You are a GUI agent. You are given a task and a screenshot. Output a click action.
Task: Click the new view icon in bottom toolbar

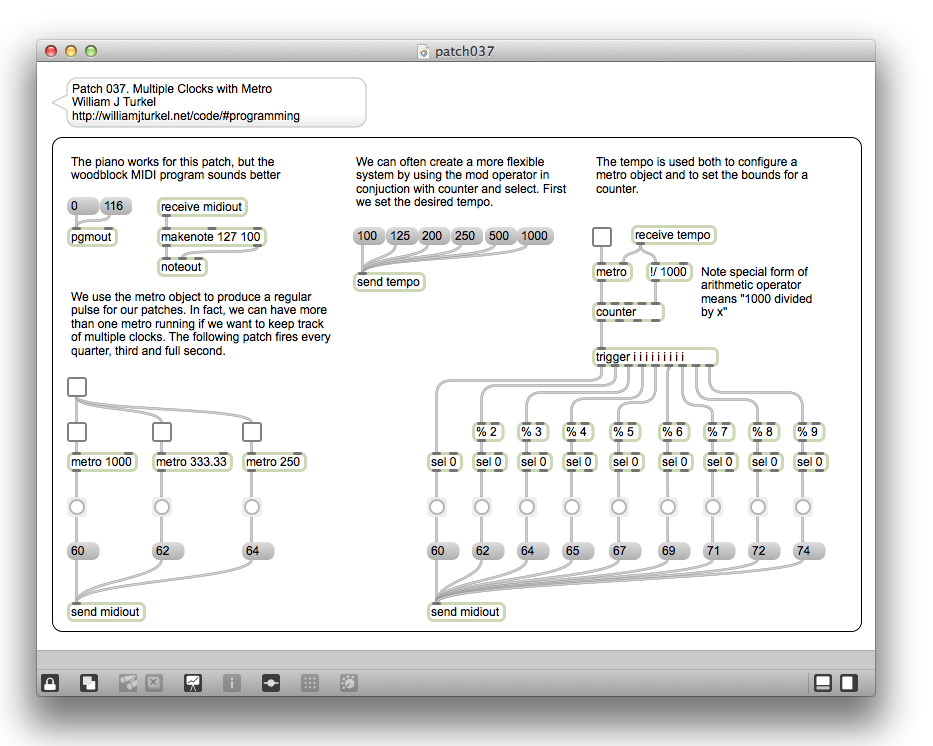click(89, 683)
